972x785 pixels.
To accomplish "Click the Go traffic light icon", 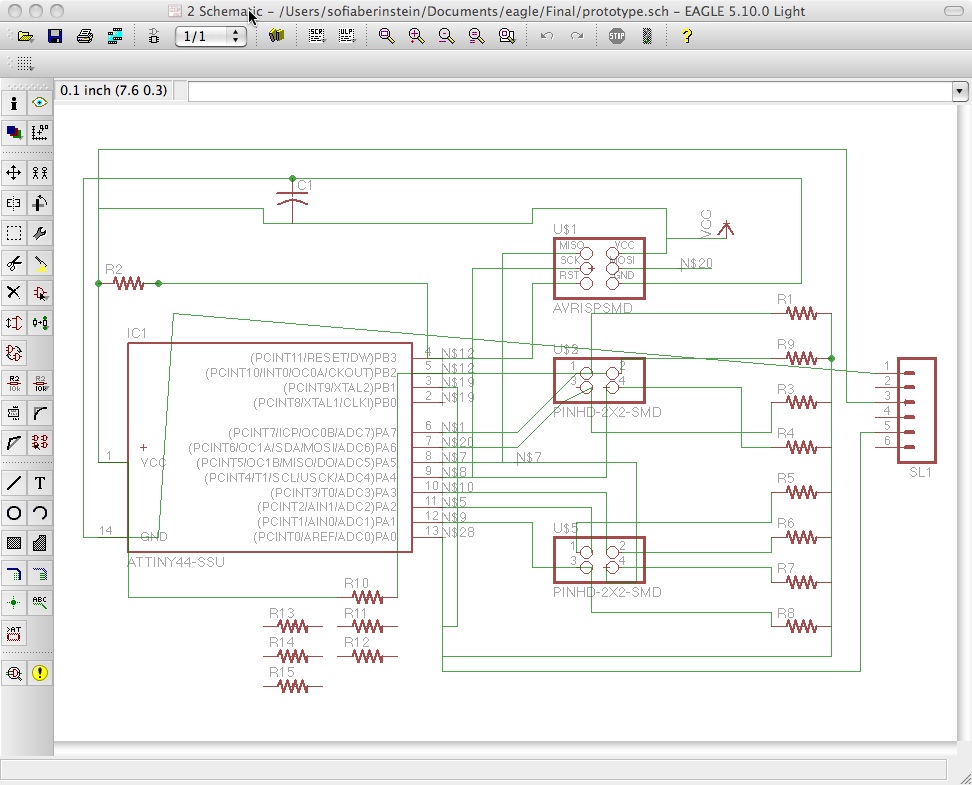I will pyautogui.click(x=647, y=36).
